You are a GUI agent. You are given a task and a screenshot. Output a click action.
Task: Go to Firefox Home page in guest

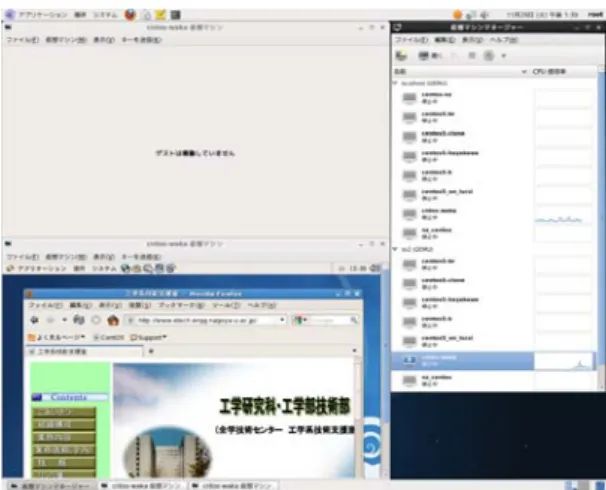[113, 320]
